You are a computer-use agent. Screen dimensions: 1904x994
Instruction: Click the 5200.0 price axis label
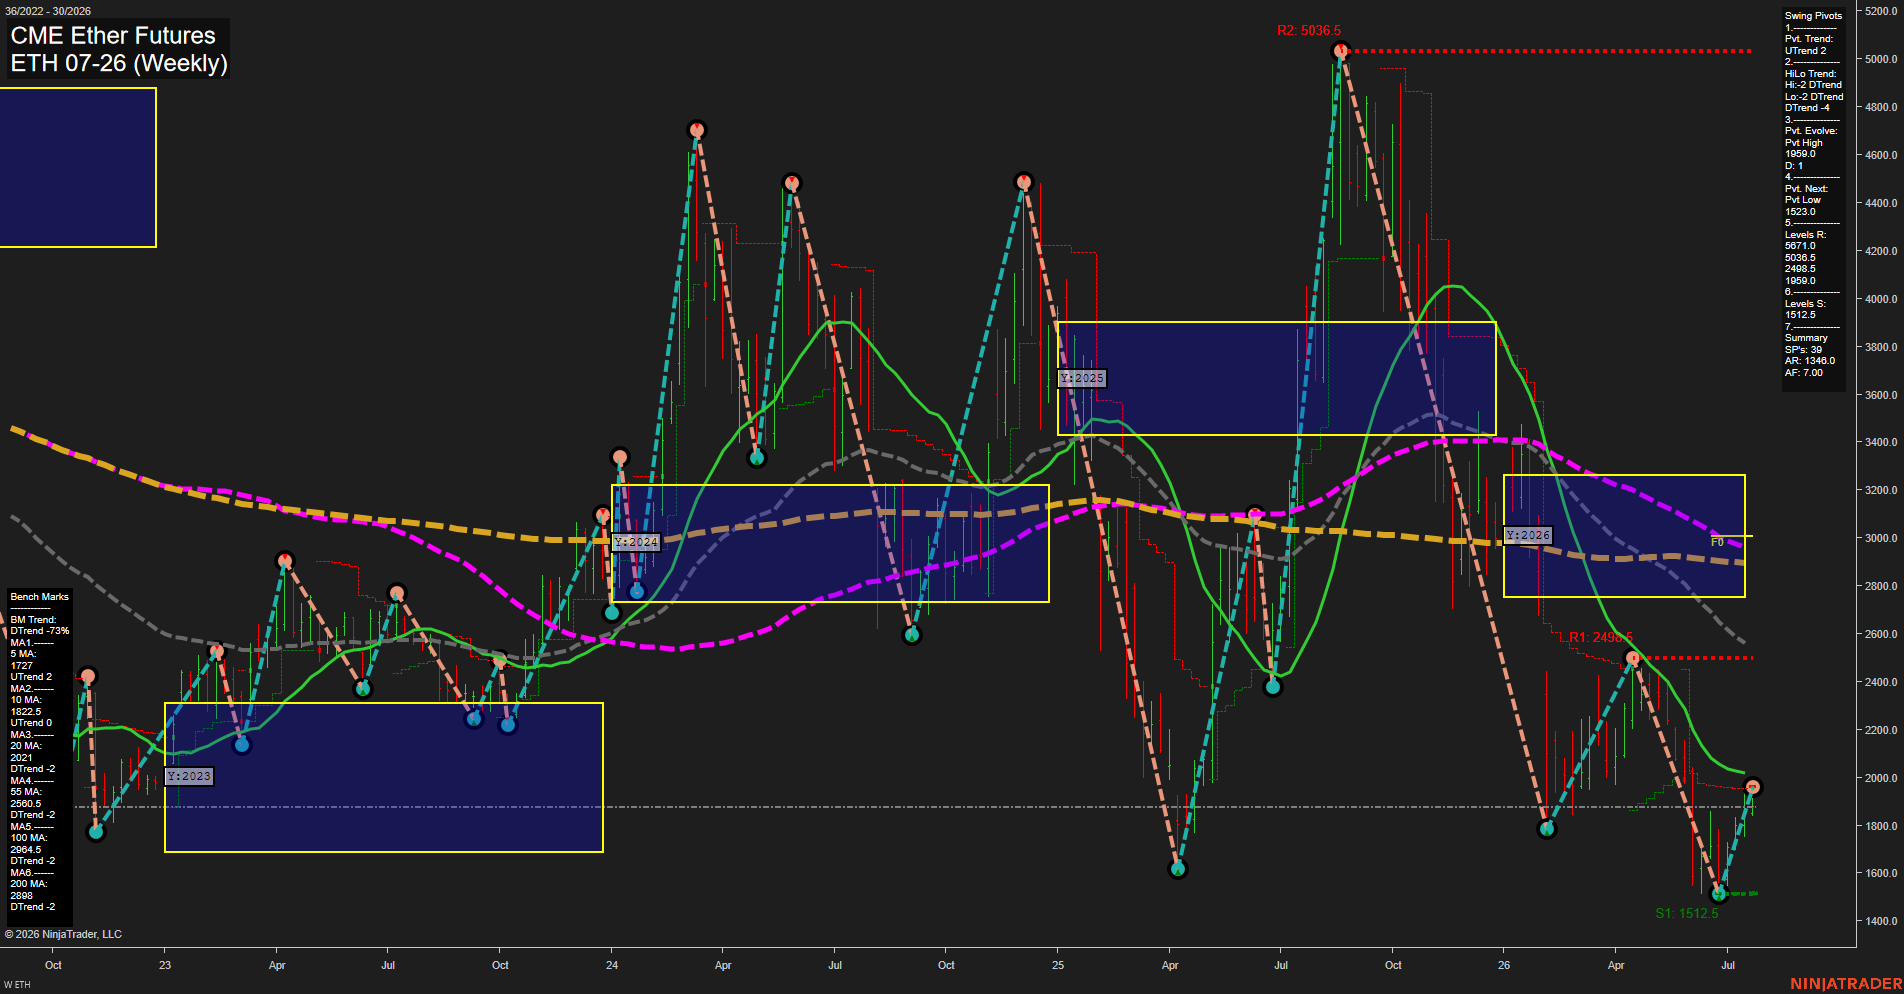click(1880, 11)
